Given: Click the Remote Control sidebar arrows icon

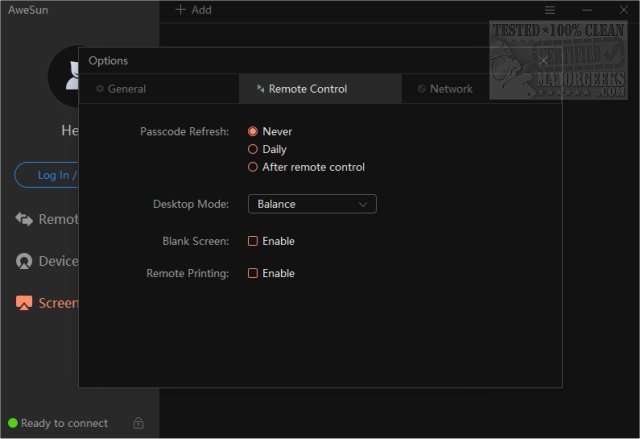Looking at the screenshot, I should tap(24, 219).
